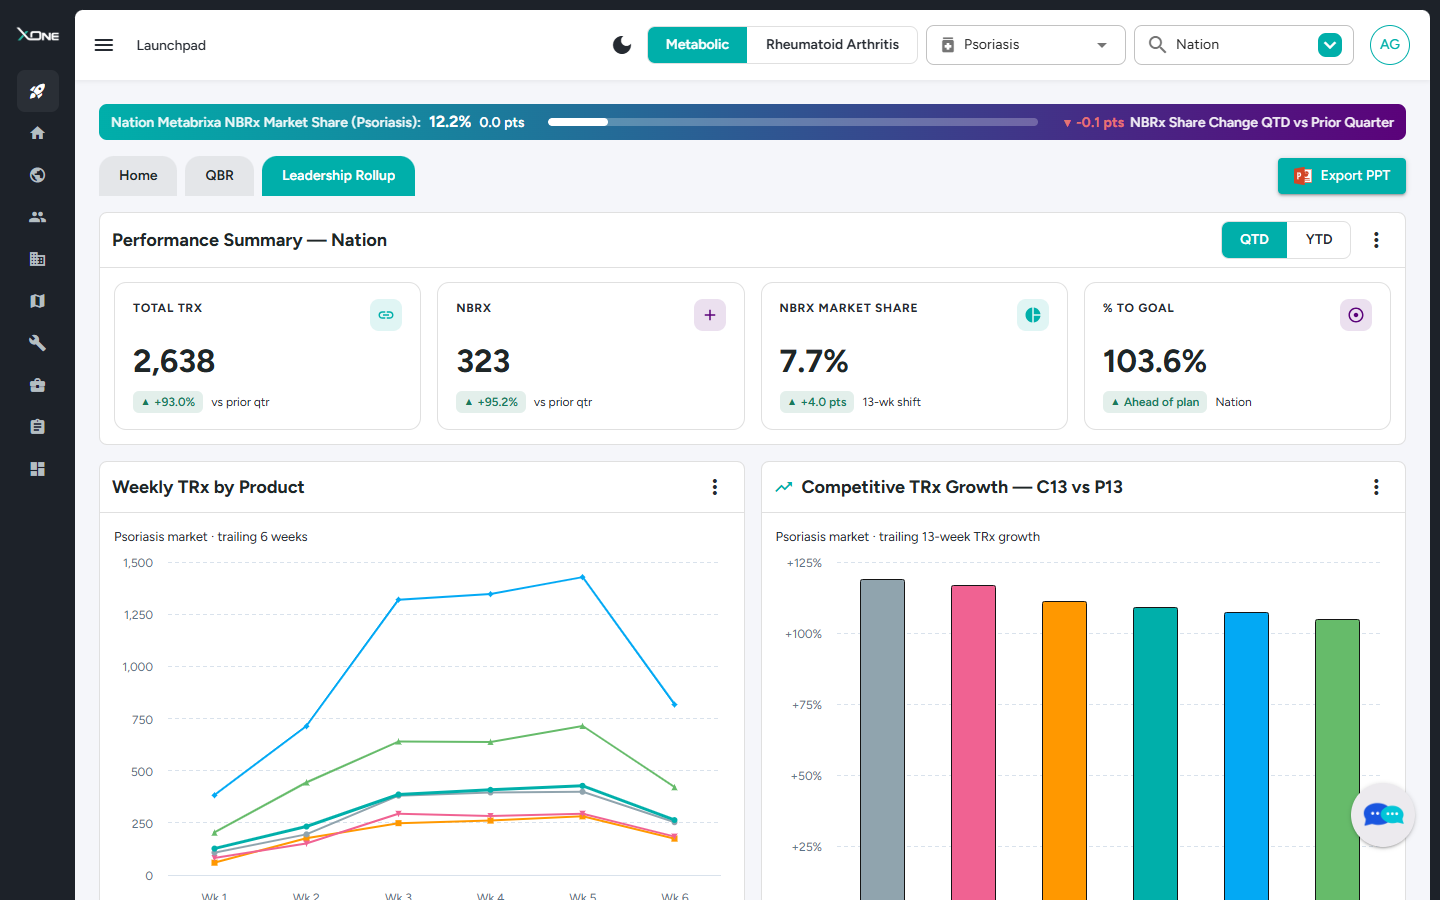Switch to the QBR tab
Image resolution: width=1440 pixels, height=900 pixels.
pyautogui.click(x=220, y=176)
